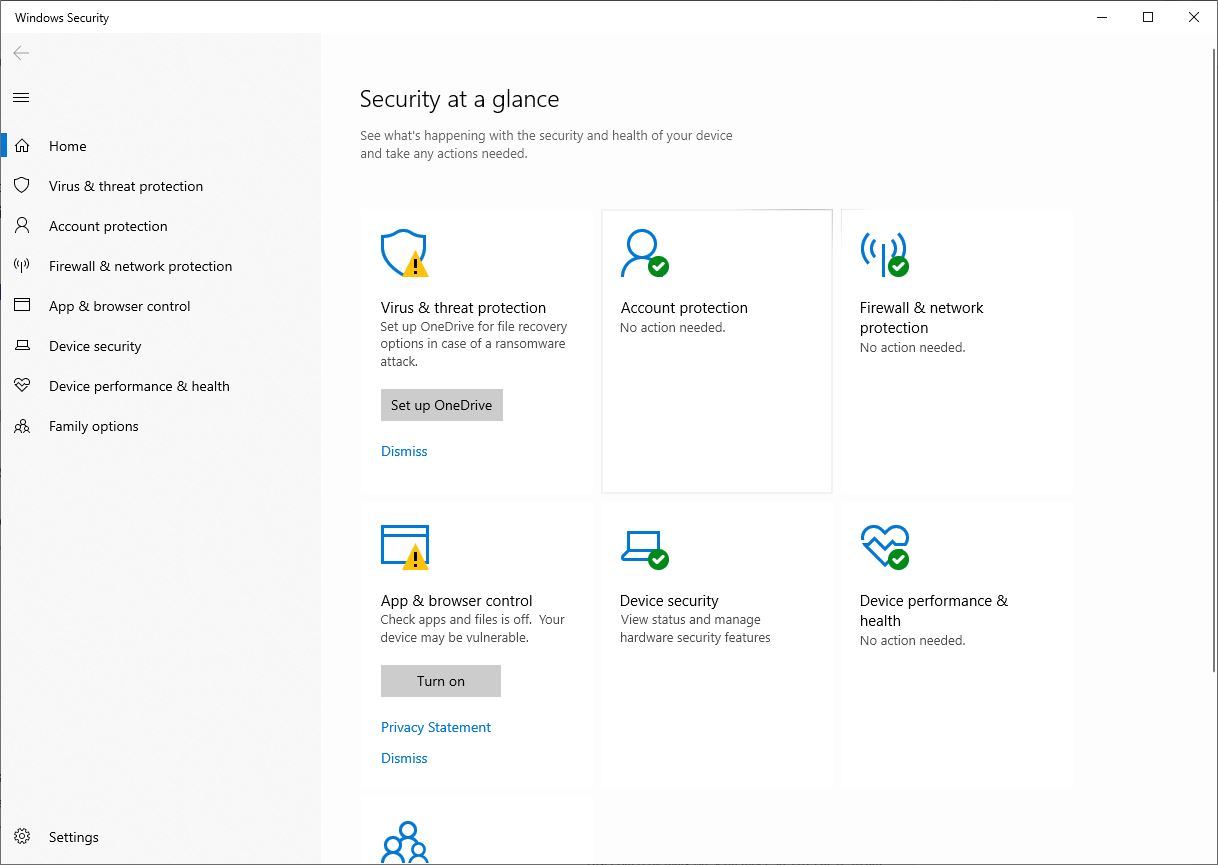
Task: Click the App & browser control window tile icon
Action: coord(404,546)
